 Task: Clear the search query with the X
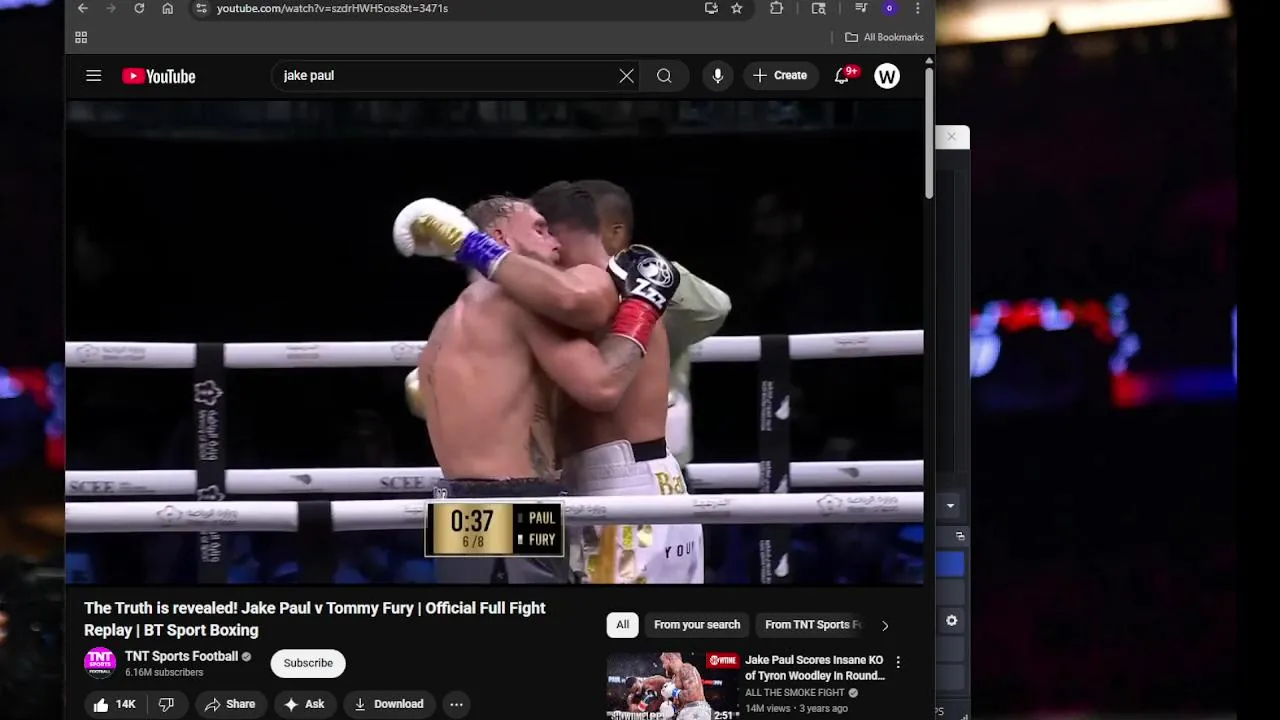(626, 76)
